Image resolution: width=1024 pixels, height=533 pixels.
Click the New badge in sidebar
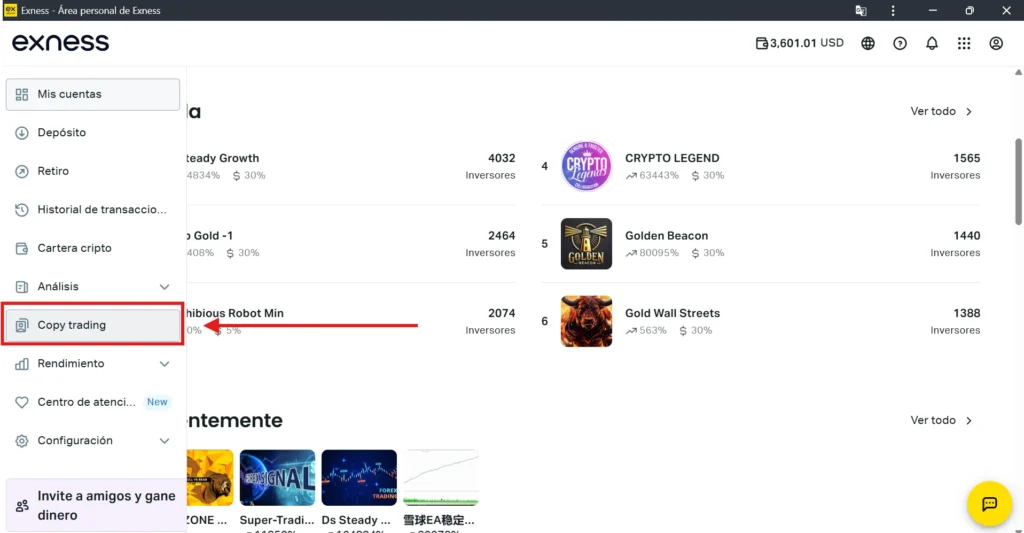point(157,402)
